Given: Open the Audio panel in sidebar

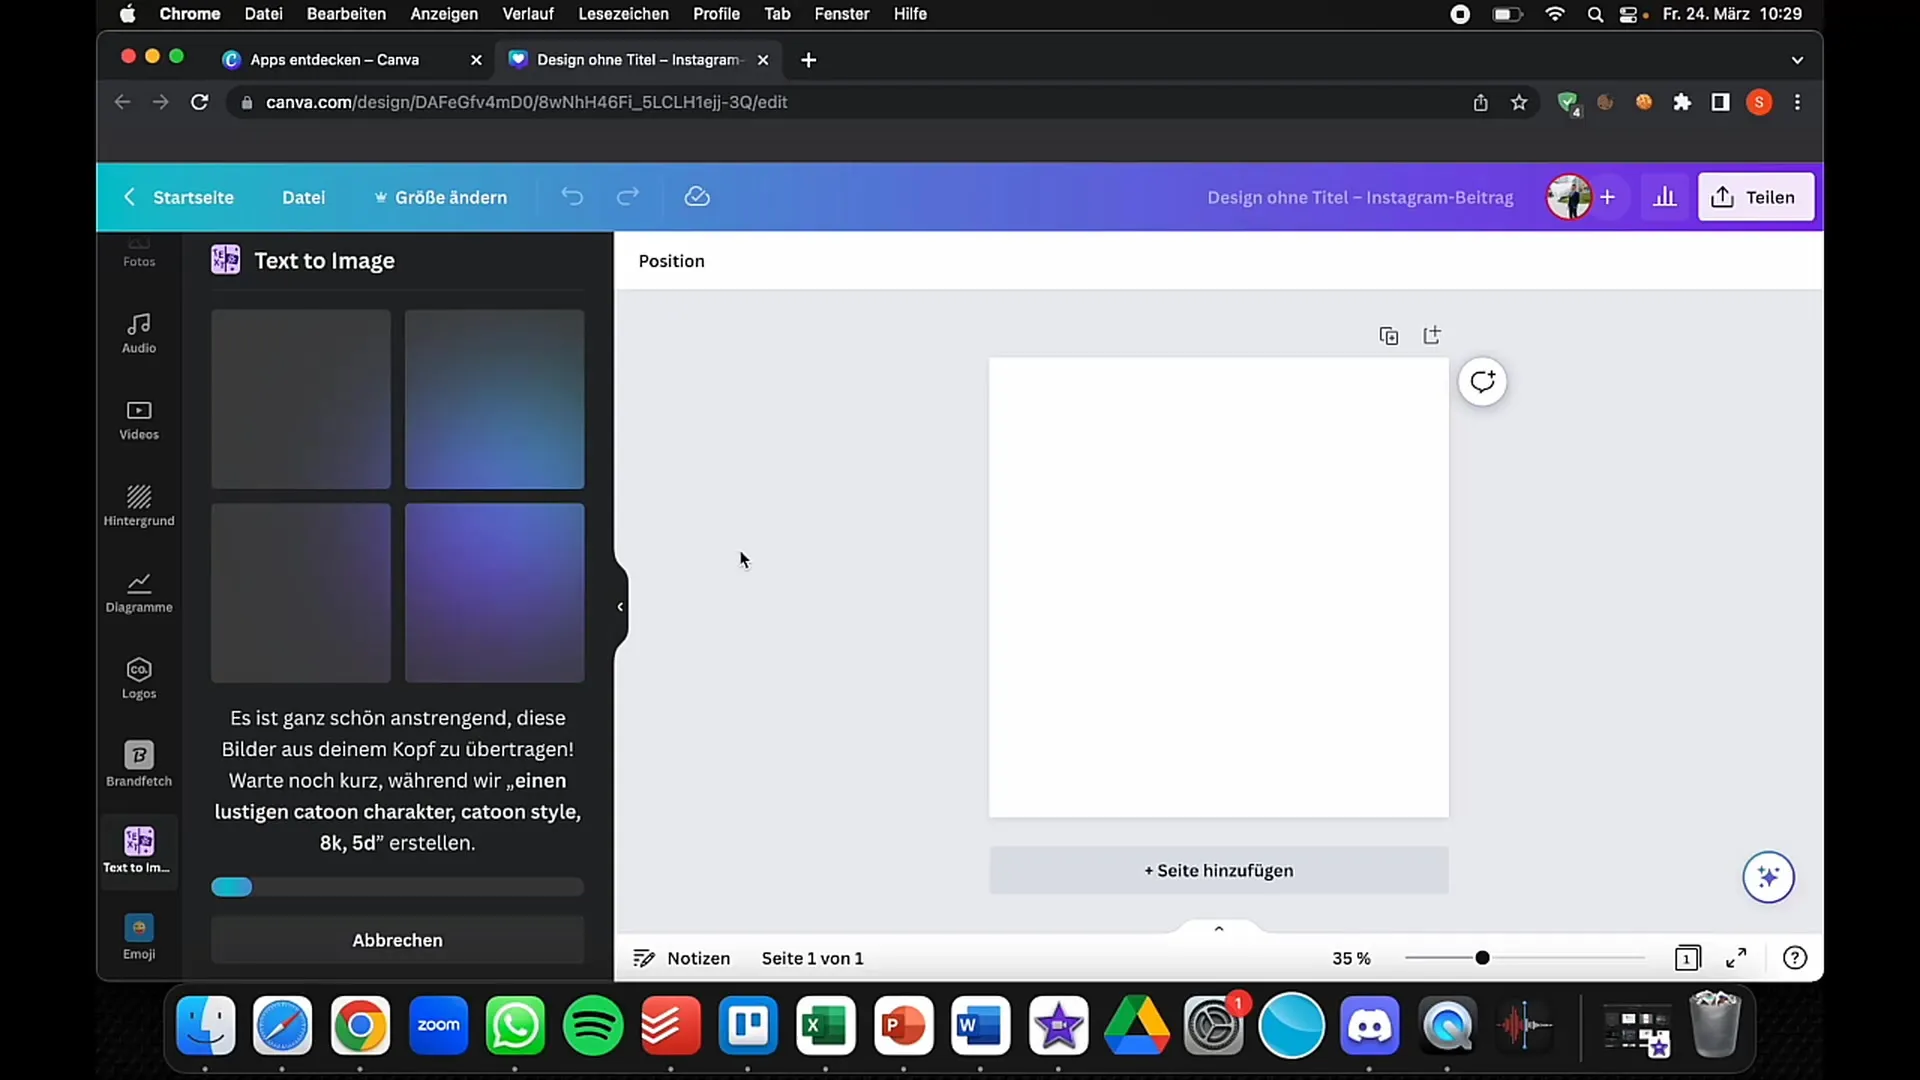Looking at the screenshot, I should (x=139, y=333).
